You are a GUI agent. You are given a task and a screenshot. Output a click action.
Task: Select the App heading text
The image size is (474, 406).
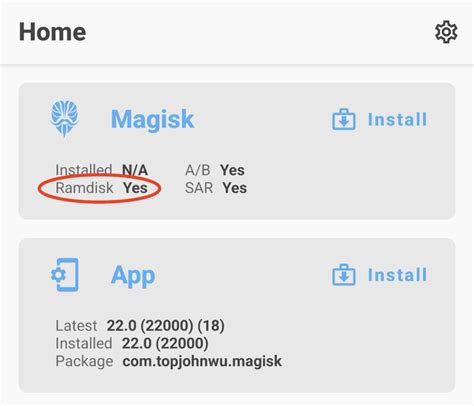[x=133, y=276]
